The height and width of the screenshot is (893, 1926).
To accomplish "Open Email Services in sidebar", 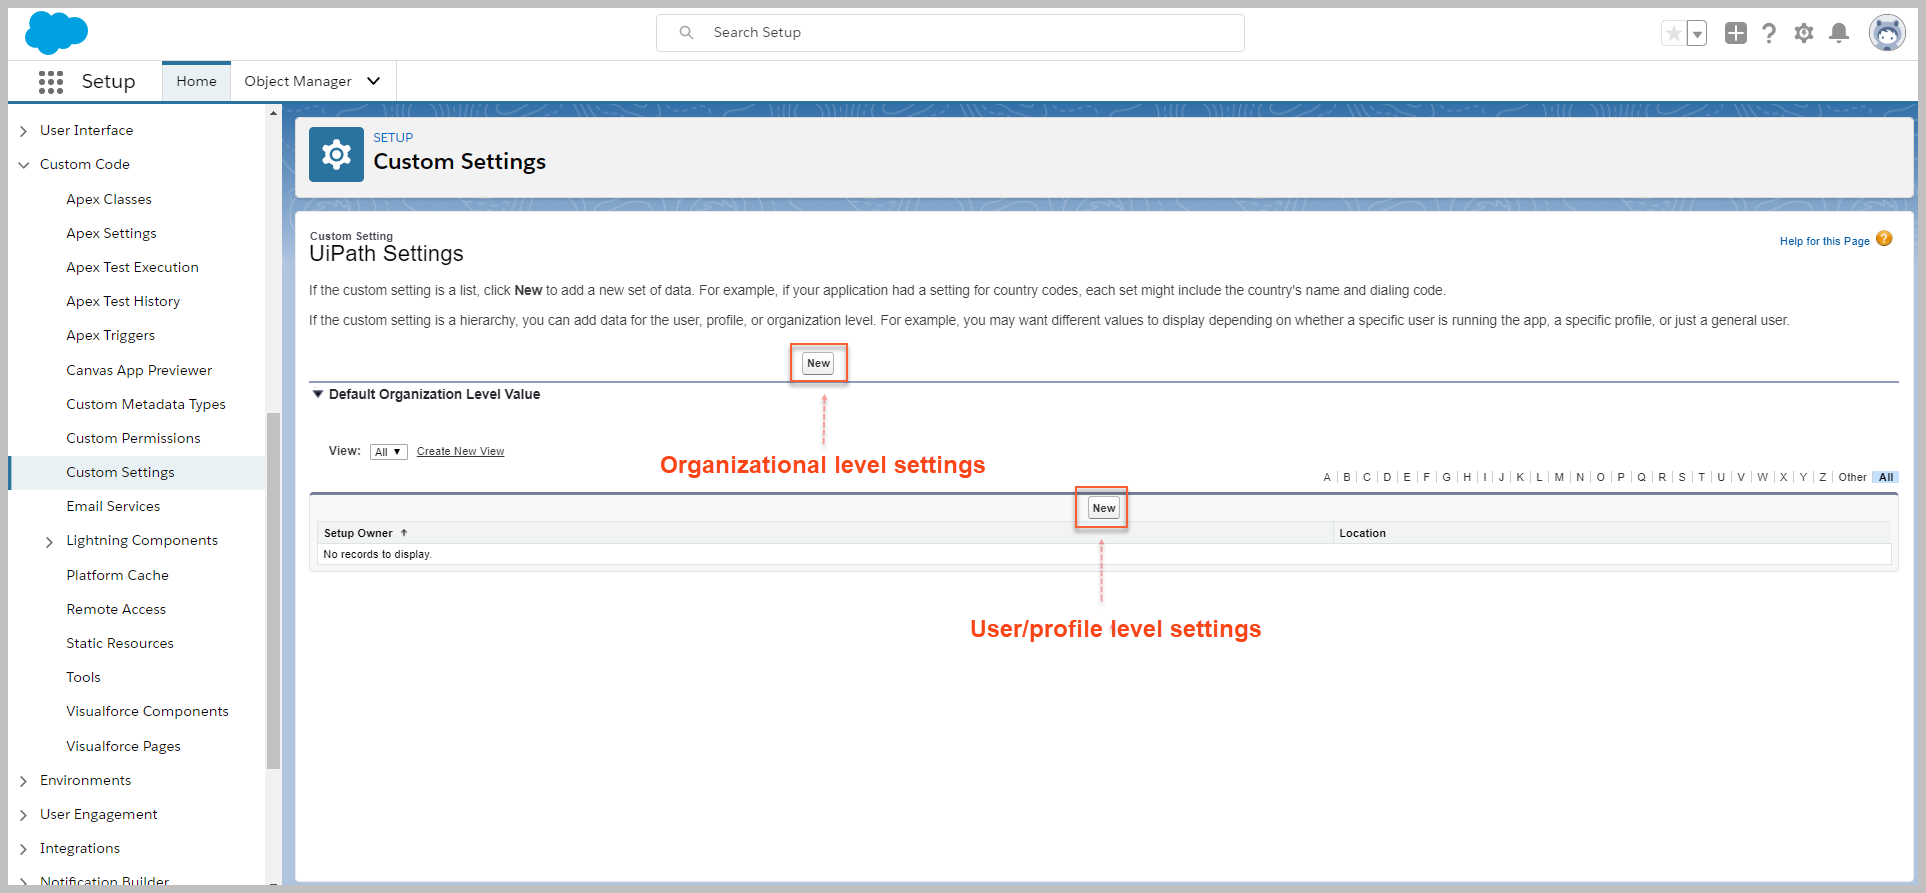I will (x=113, y=506).
